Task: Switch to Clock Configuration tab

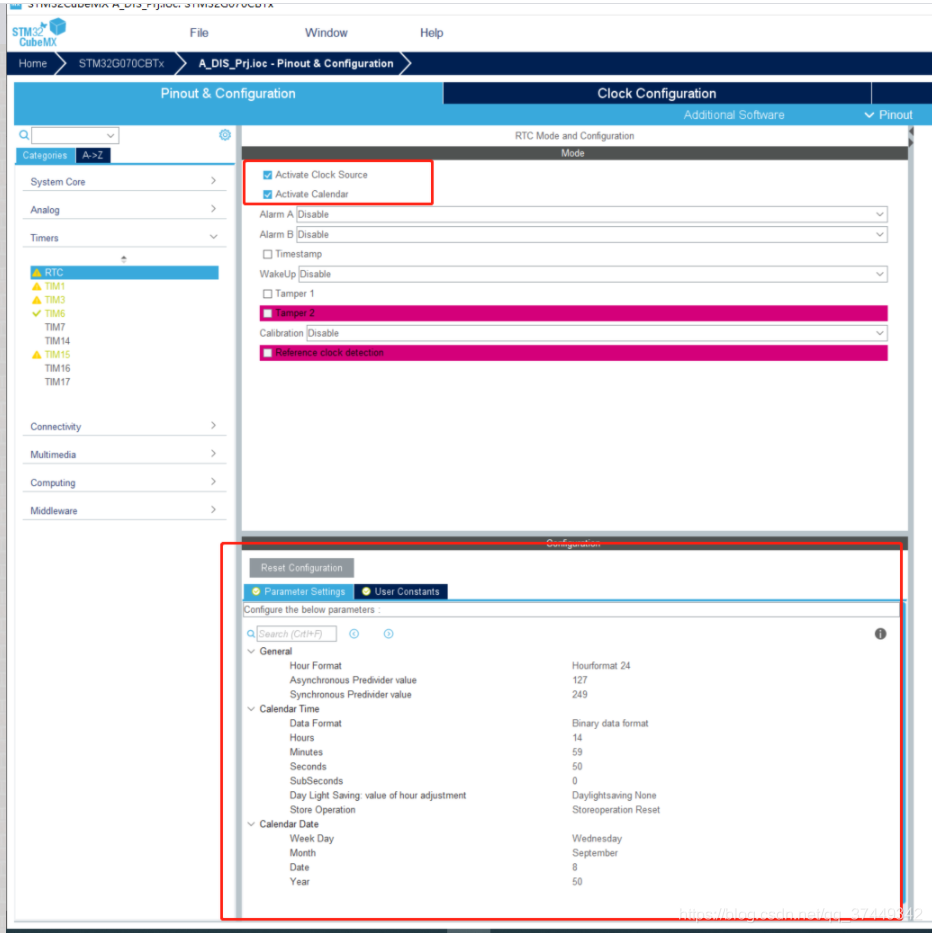Action: tap(656, 93)
